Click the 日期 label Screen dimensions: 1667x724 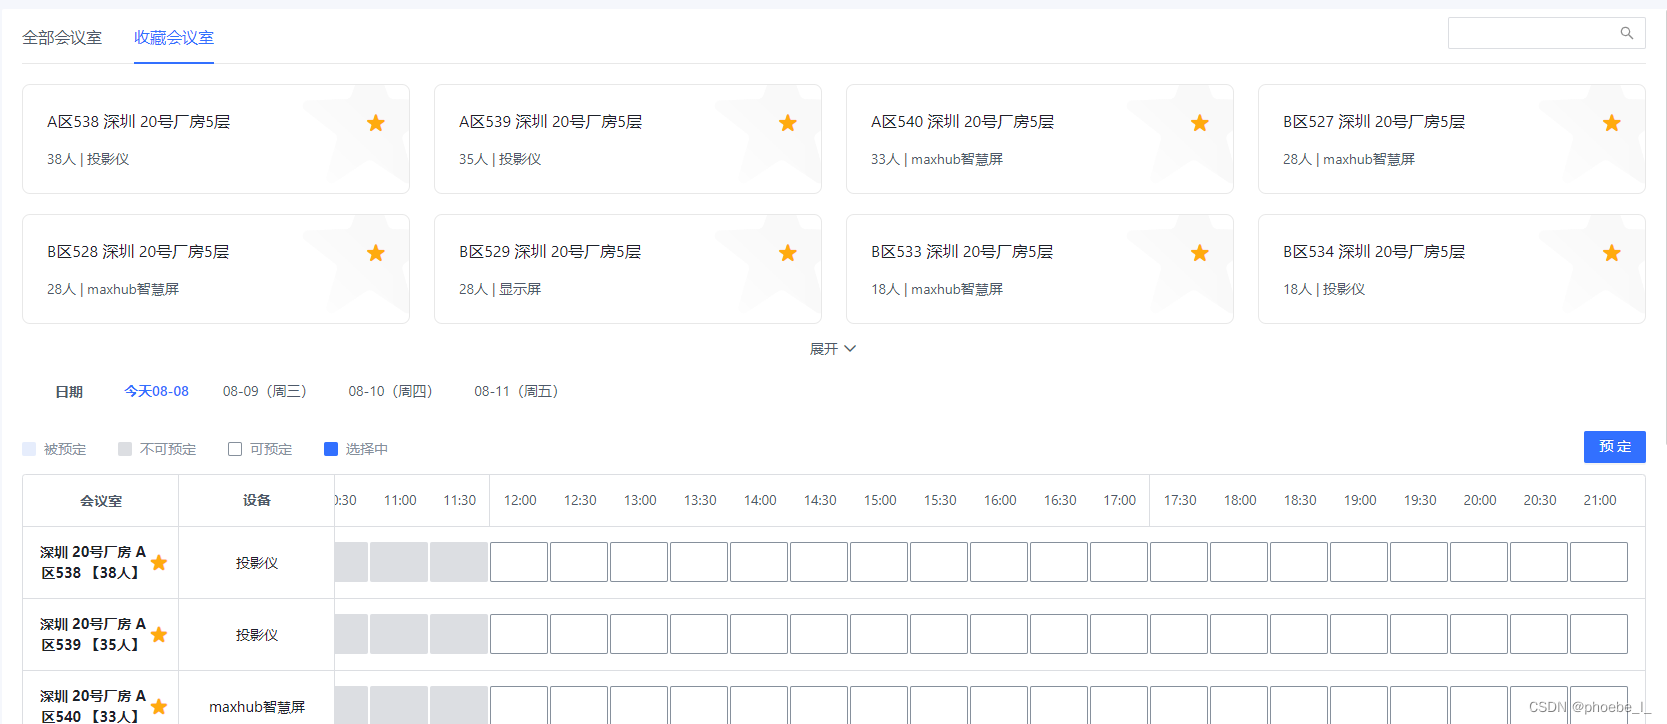click(69, 392)
